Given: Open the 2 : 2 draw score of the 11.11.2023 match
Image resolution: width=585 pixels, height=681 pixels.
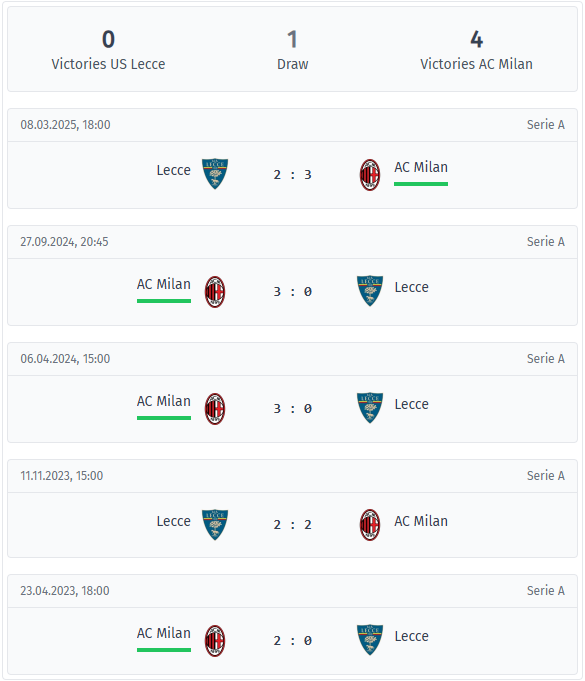Looking at the screenshot, I should tap(293, 525).
